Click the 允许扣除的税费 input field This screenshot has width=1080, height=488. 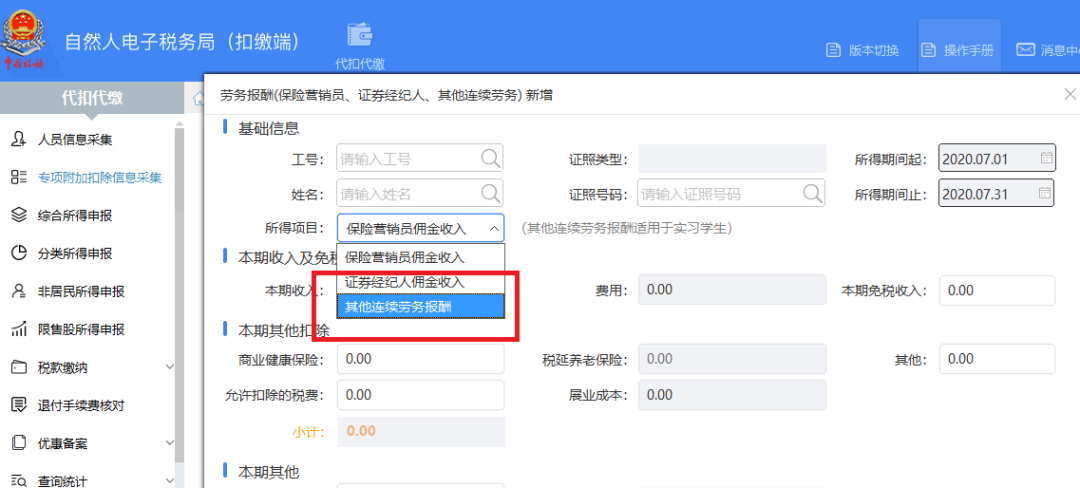(x=420, y=394)
